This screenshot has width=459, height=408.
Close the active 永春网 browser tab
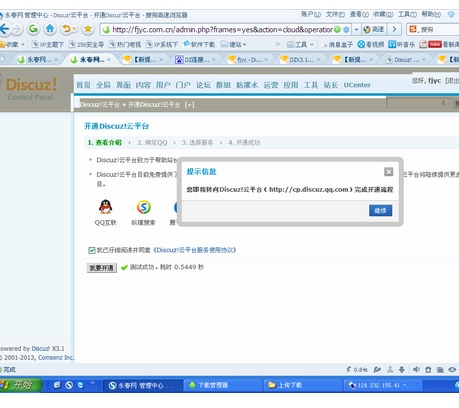click(x=109, y=60)
